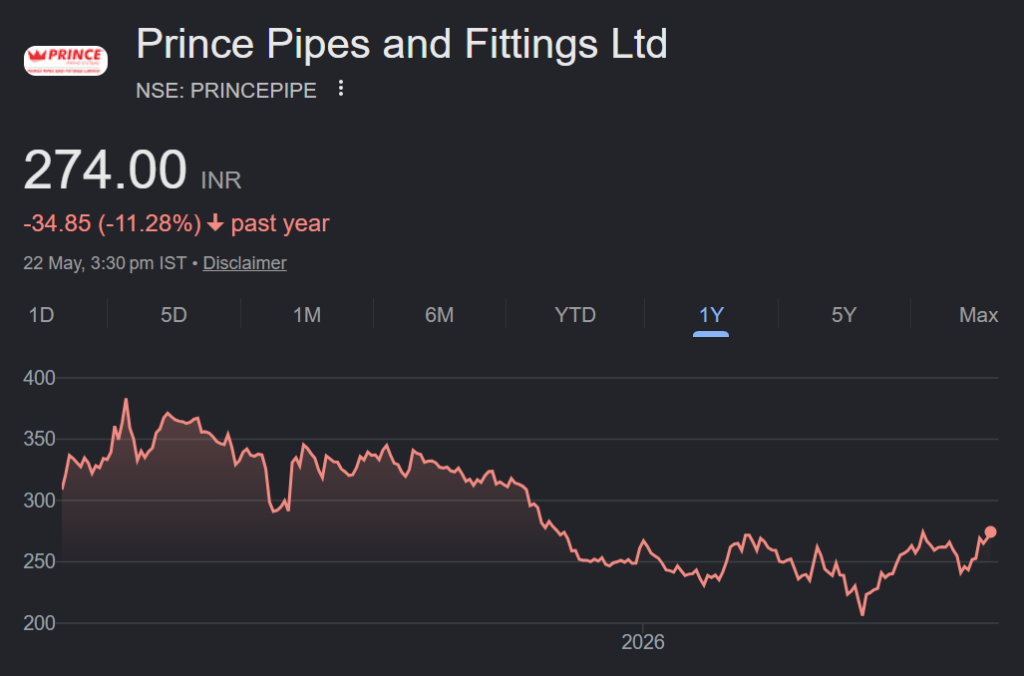Viewport: 1024px width, 676px height.
Task: Click the latest price dot on chart
Action: [991, 532]
